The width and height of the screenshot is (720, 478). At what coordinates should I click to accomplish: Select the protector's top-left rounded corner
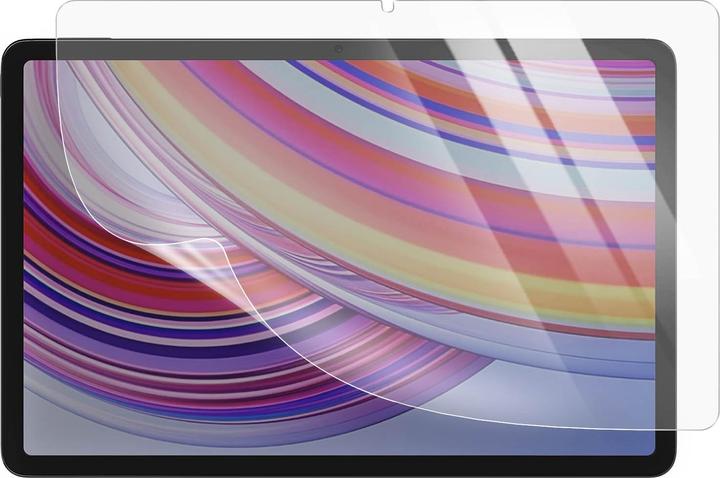(x=64, y=12)
